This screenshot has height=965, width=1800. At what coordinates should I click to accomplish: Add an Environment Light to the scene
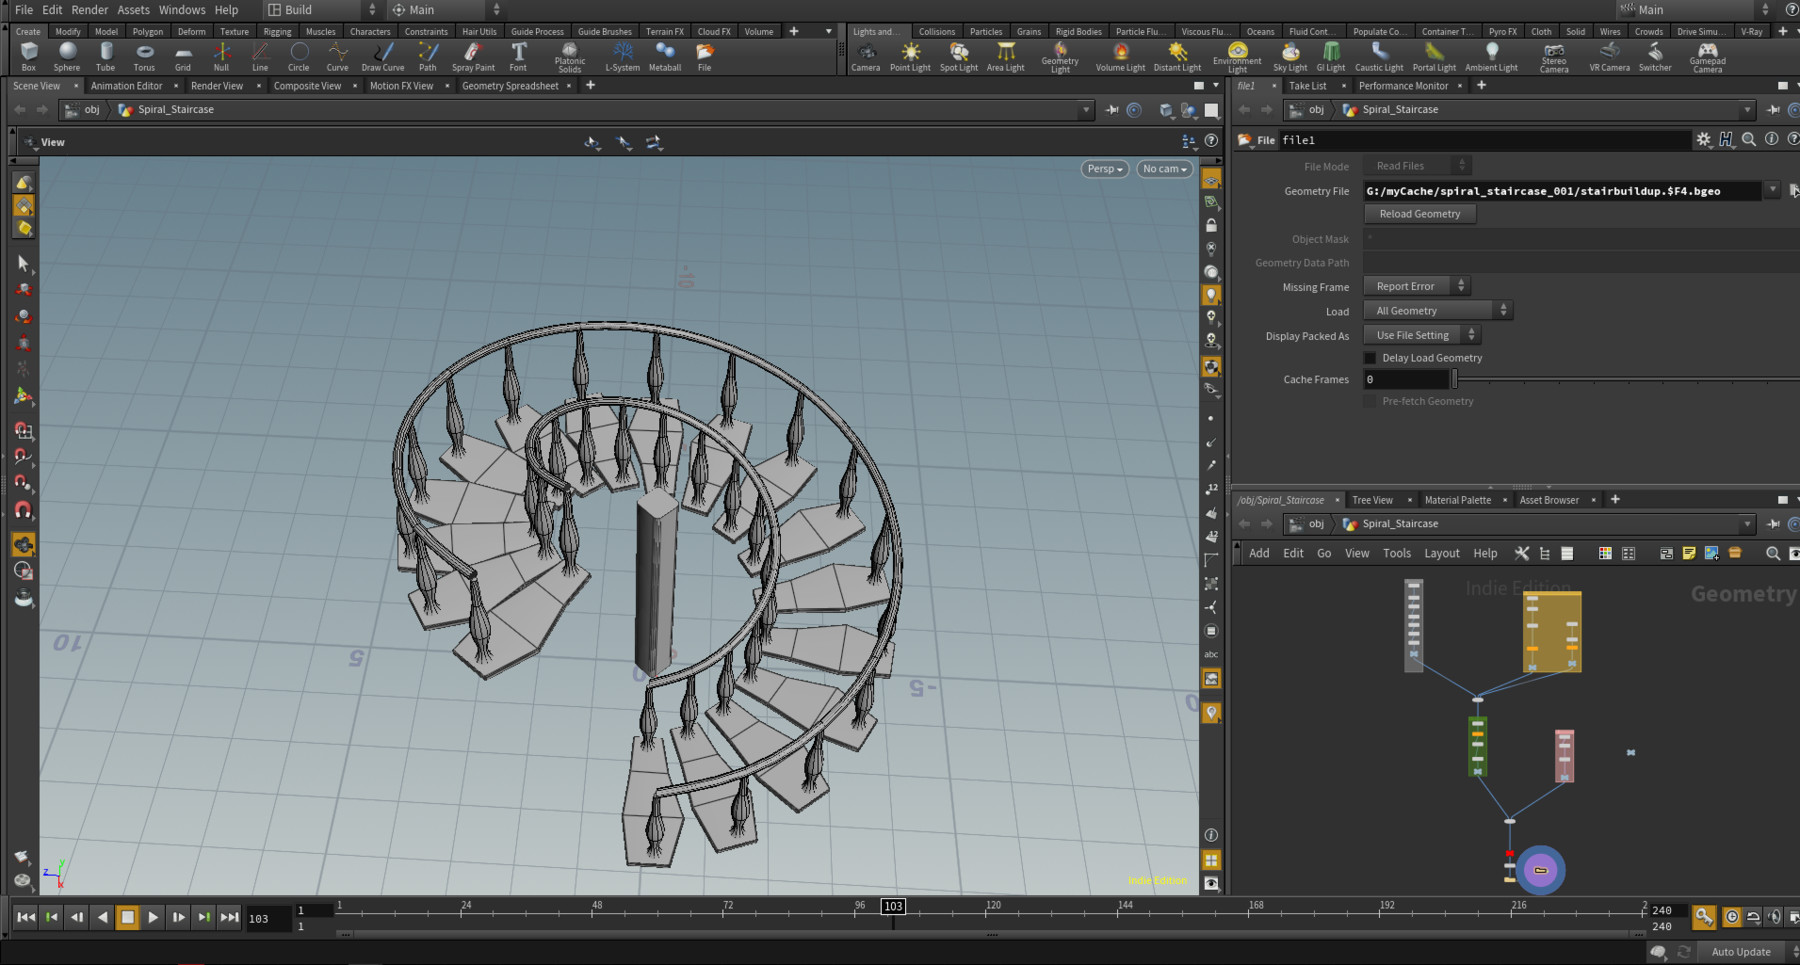(1237, 57)
